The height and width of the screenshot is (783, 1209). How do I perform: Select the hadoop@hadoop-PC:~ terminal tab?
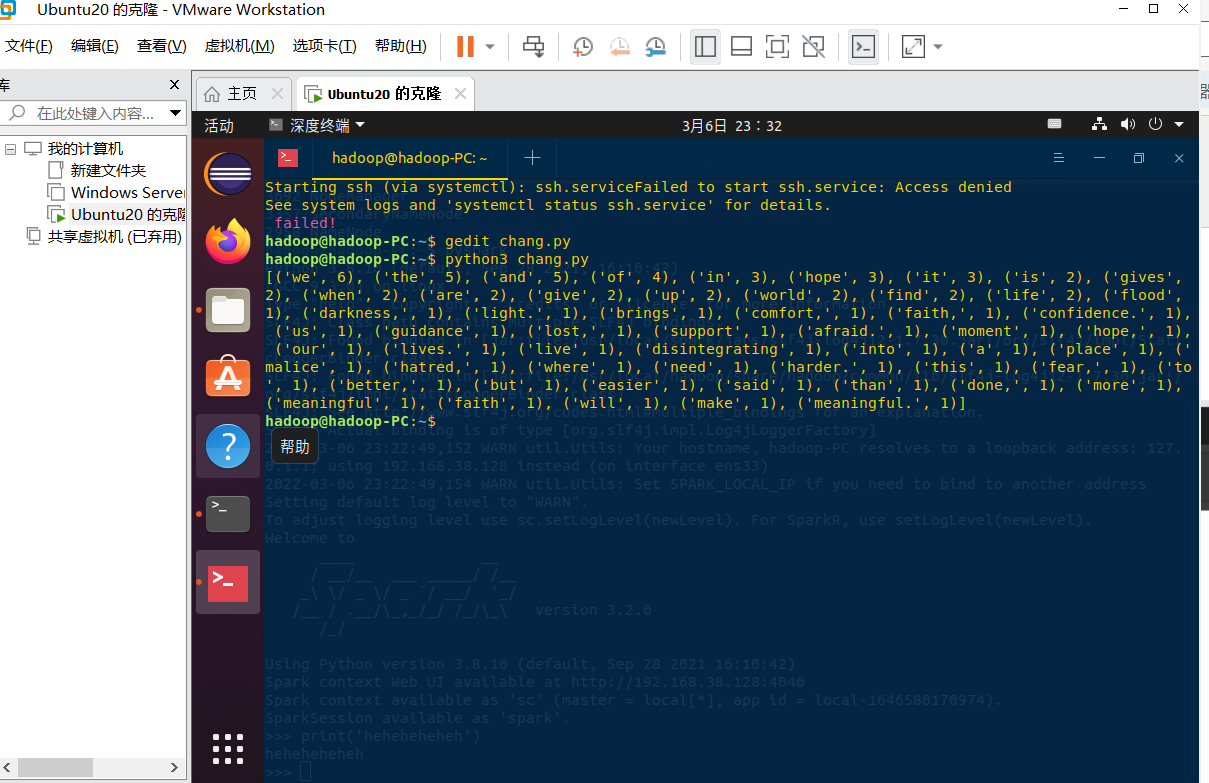click(410, 158)
